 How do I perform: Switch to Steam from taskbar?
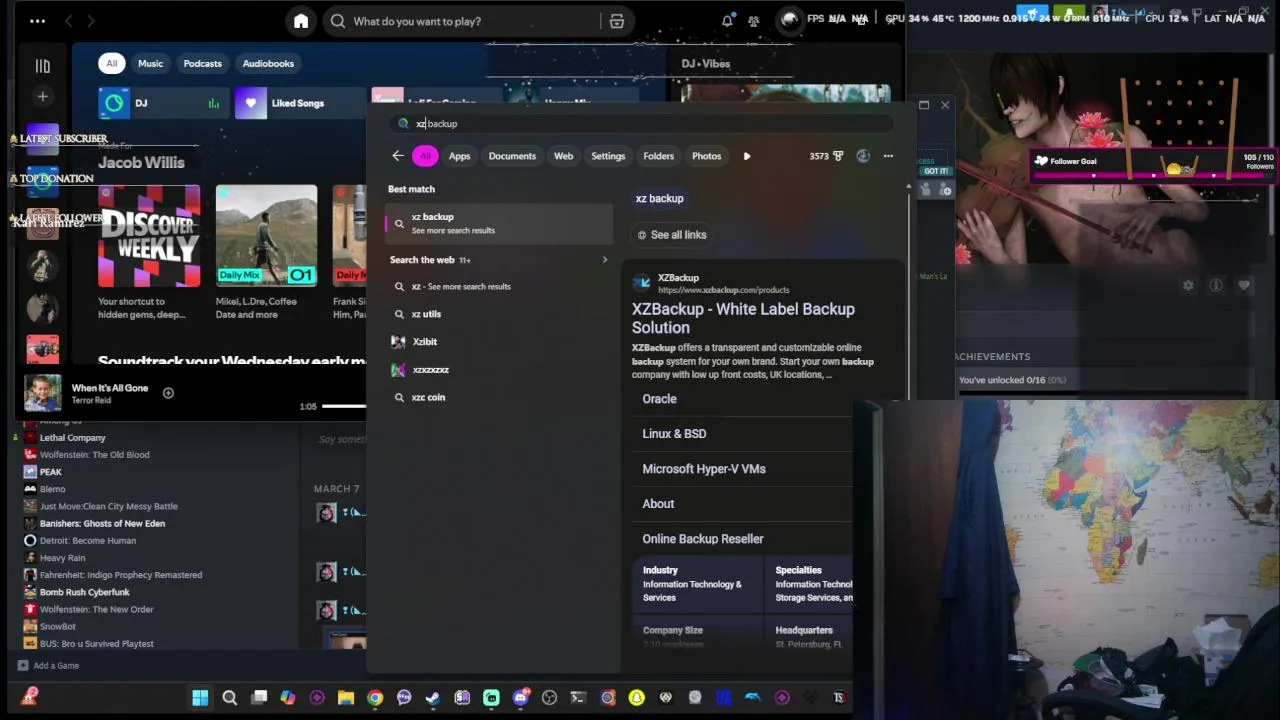[x=433, y=698]
